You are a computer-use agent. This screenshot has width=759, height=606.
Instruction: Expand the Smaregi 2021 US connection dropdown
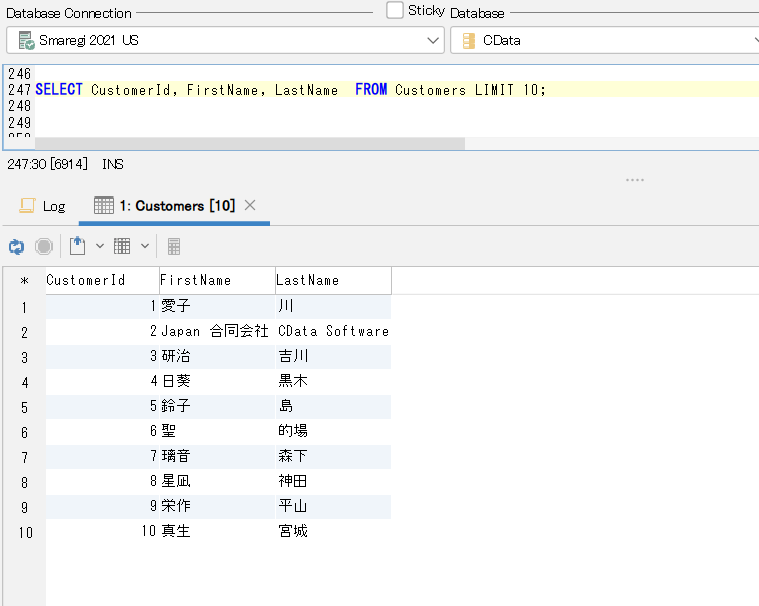pyautogui.click(x=433, y=41)
